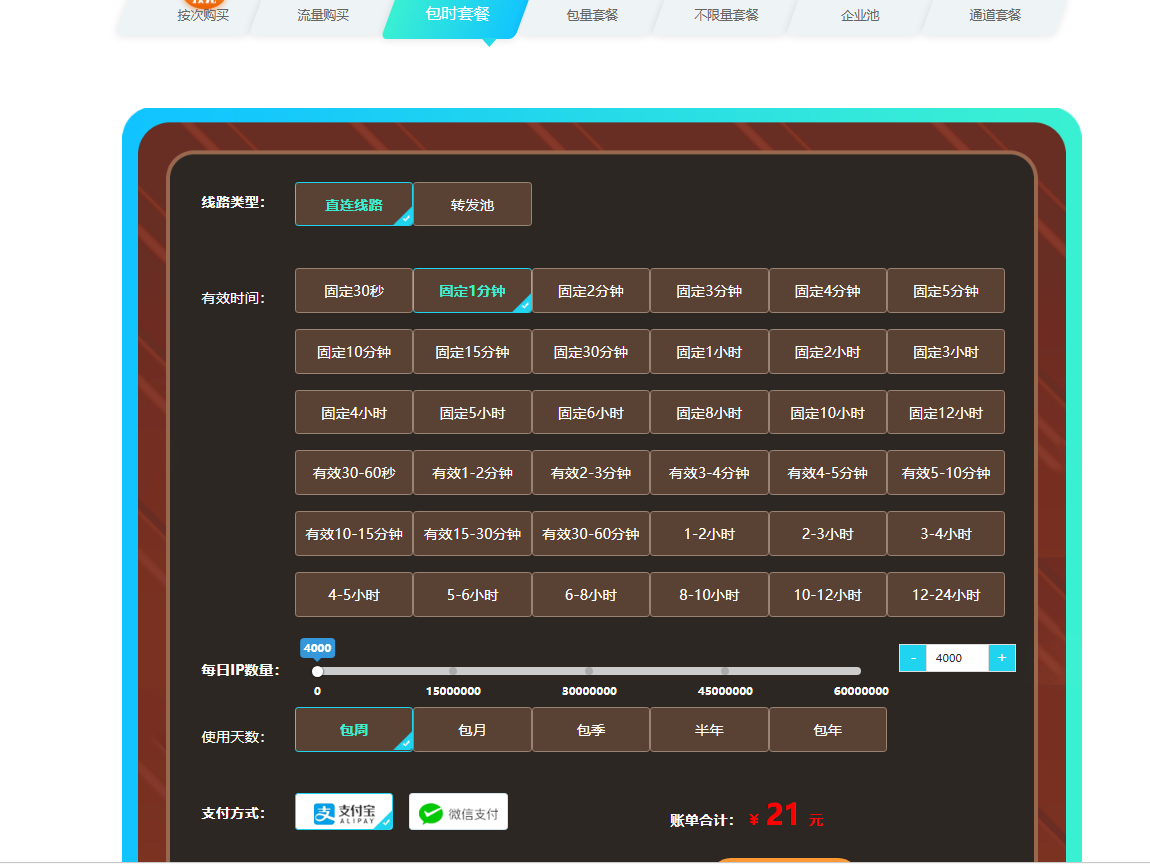
Task: Select 包年 usage period
Action: (x=828, y=730)
